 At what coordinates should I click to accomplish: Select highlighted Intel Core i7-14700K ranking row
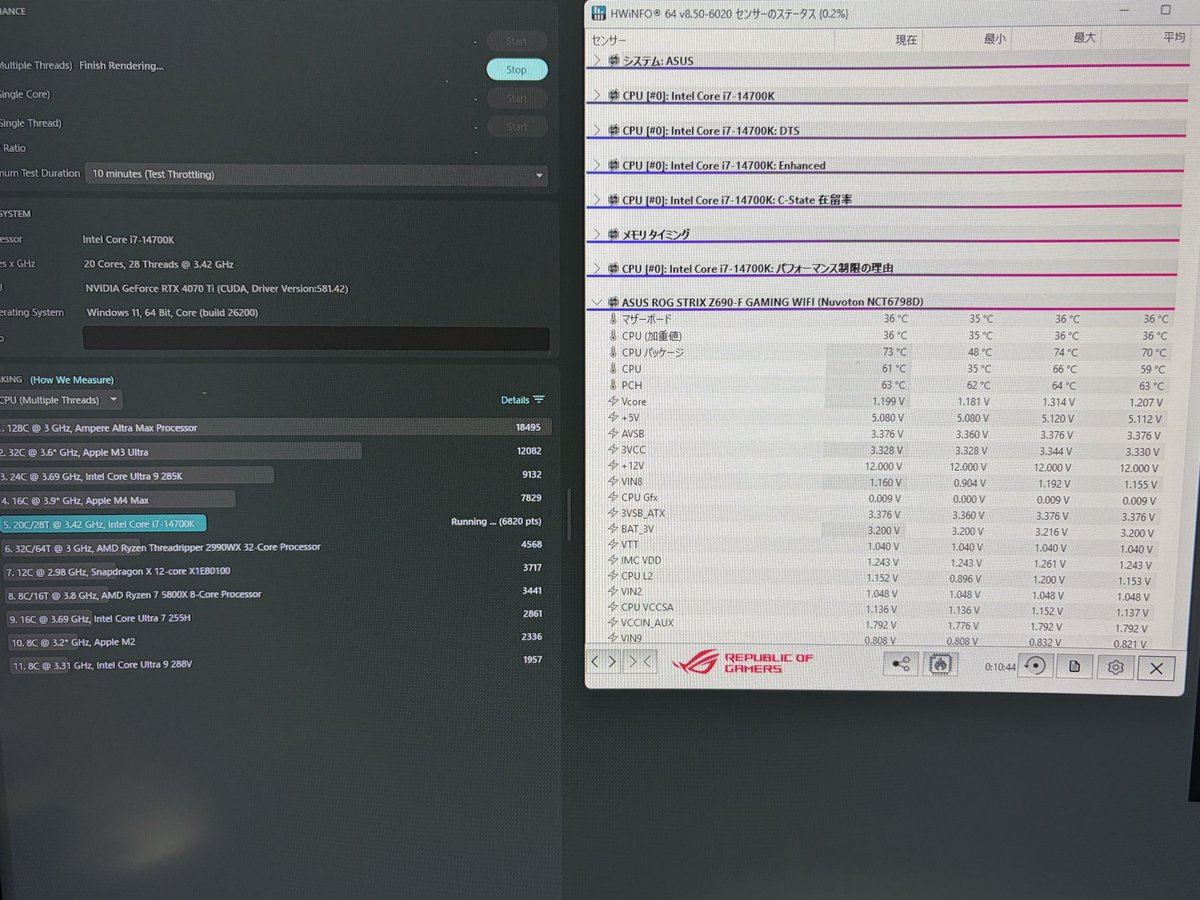point(275,523)
